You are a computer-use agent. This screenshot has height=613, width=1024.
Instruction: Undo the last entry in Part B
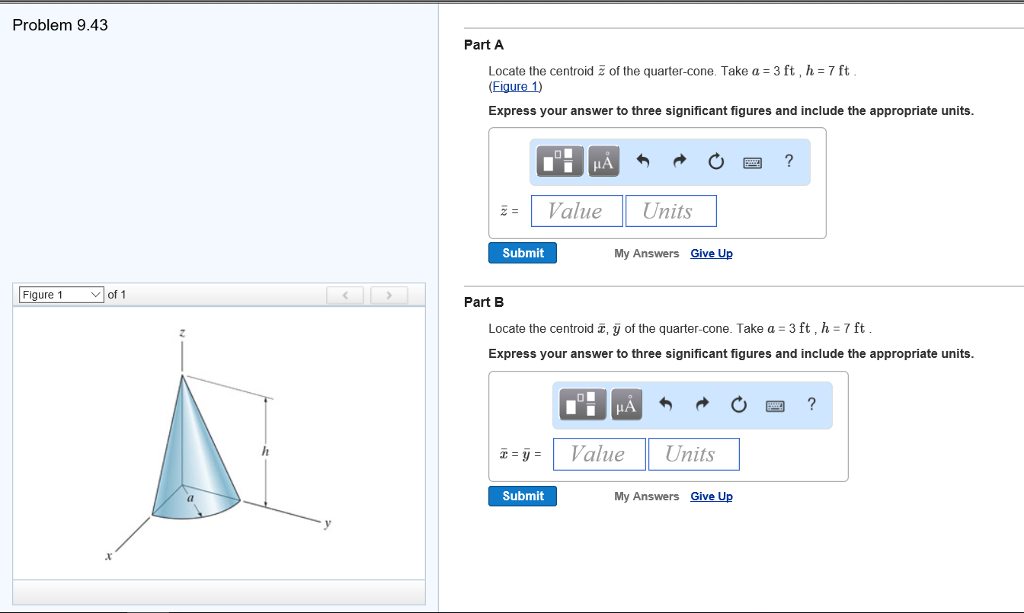point(666,404)
